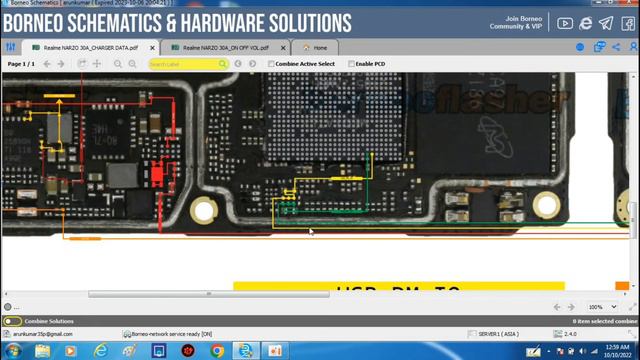Zoom in with first magnifier icon
The width and height of the screenshot is (640, 360).
point(118,64)
